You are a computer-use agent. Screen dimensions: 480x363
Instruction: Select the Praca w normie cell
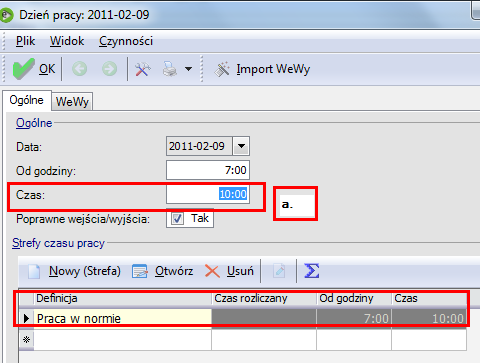[123, 318]
